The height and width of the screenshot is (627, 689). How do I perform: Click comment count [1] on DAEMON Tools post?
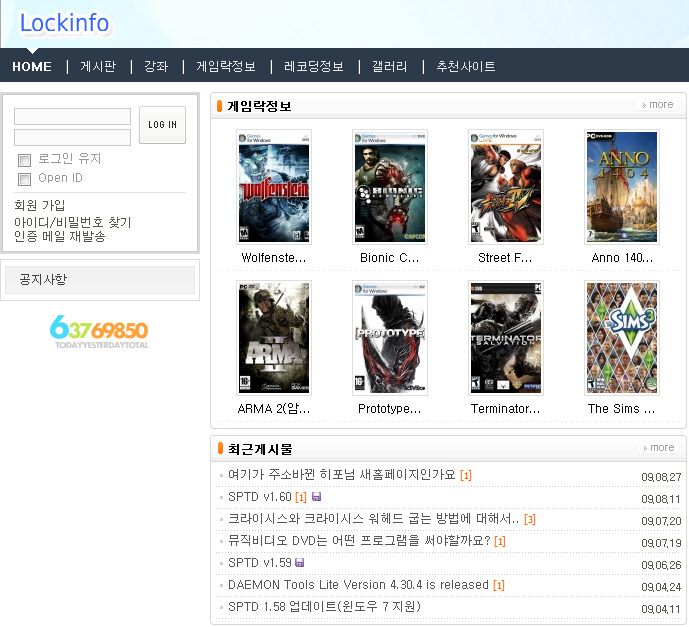point(499,585)
